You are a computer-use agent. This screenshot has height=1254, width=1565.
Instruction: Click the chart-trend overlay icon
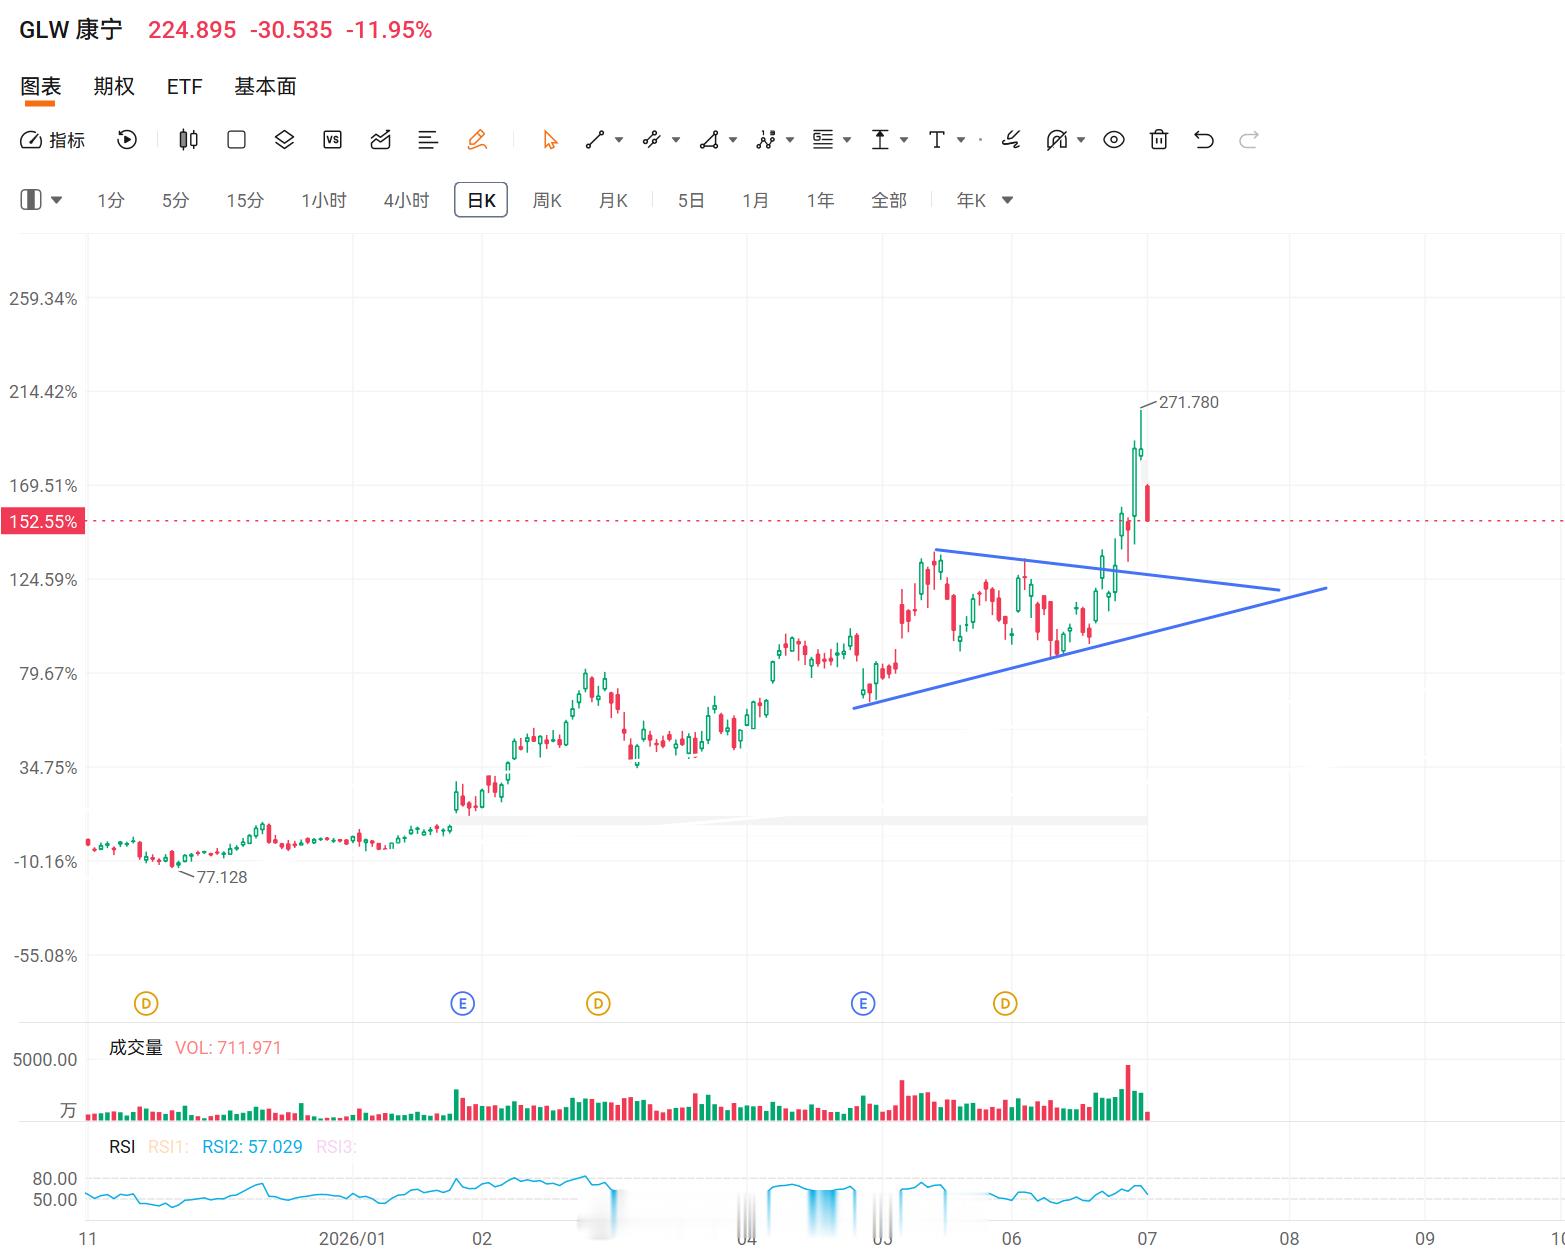tap(380, 140)
